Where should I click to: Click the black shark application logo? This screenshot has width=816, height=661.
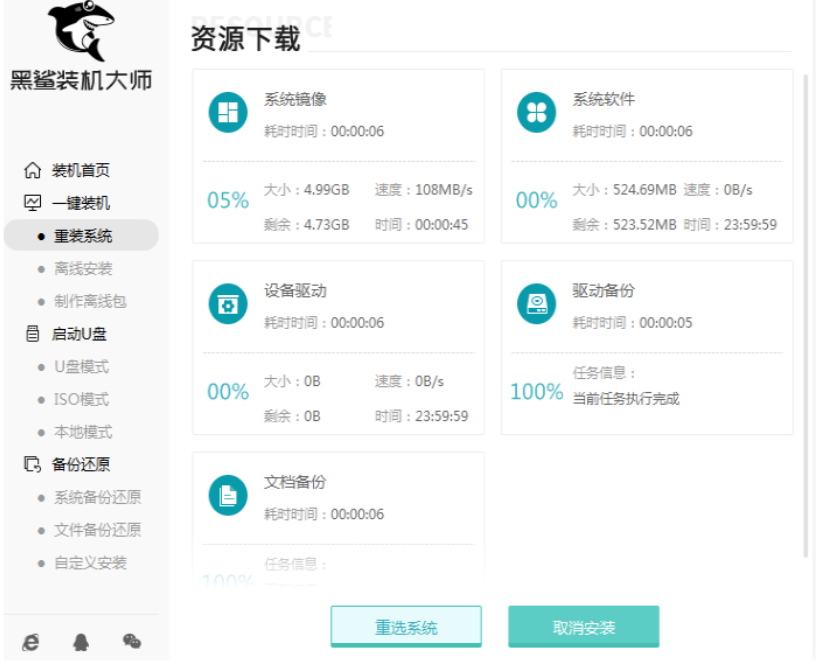(x=81, y=30)
